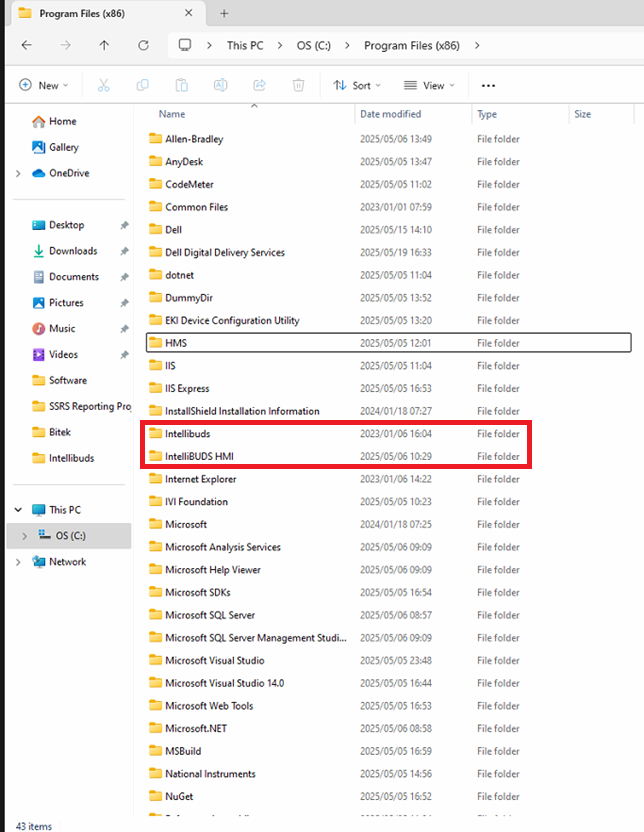Select the Microsoft SQL Server folder
This screenshot has width=644, height=832.
(388, 615)
